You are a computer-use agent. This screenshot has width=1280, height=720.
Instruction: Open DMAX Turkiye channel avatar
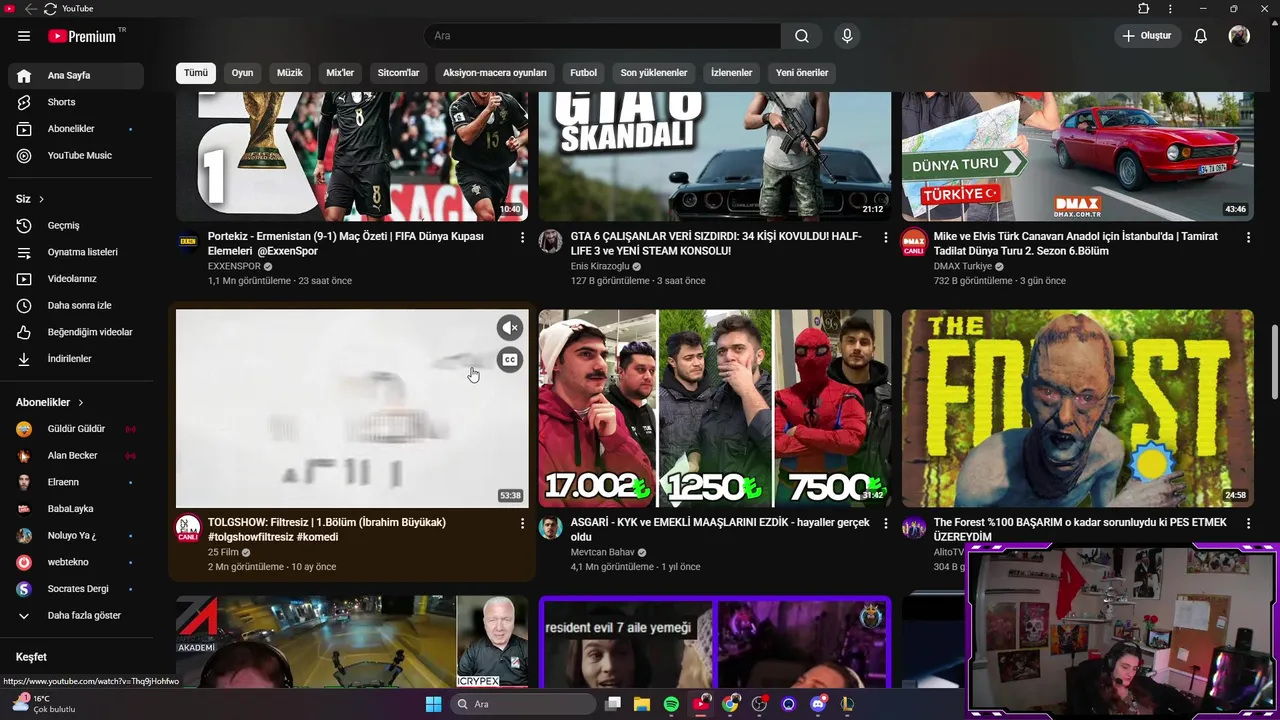click(x=914, y=241)
